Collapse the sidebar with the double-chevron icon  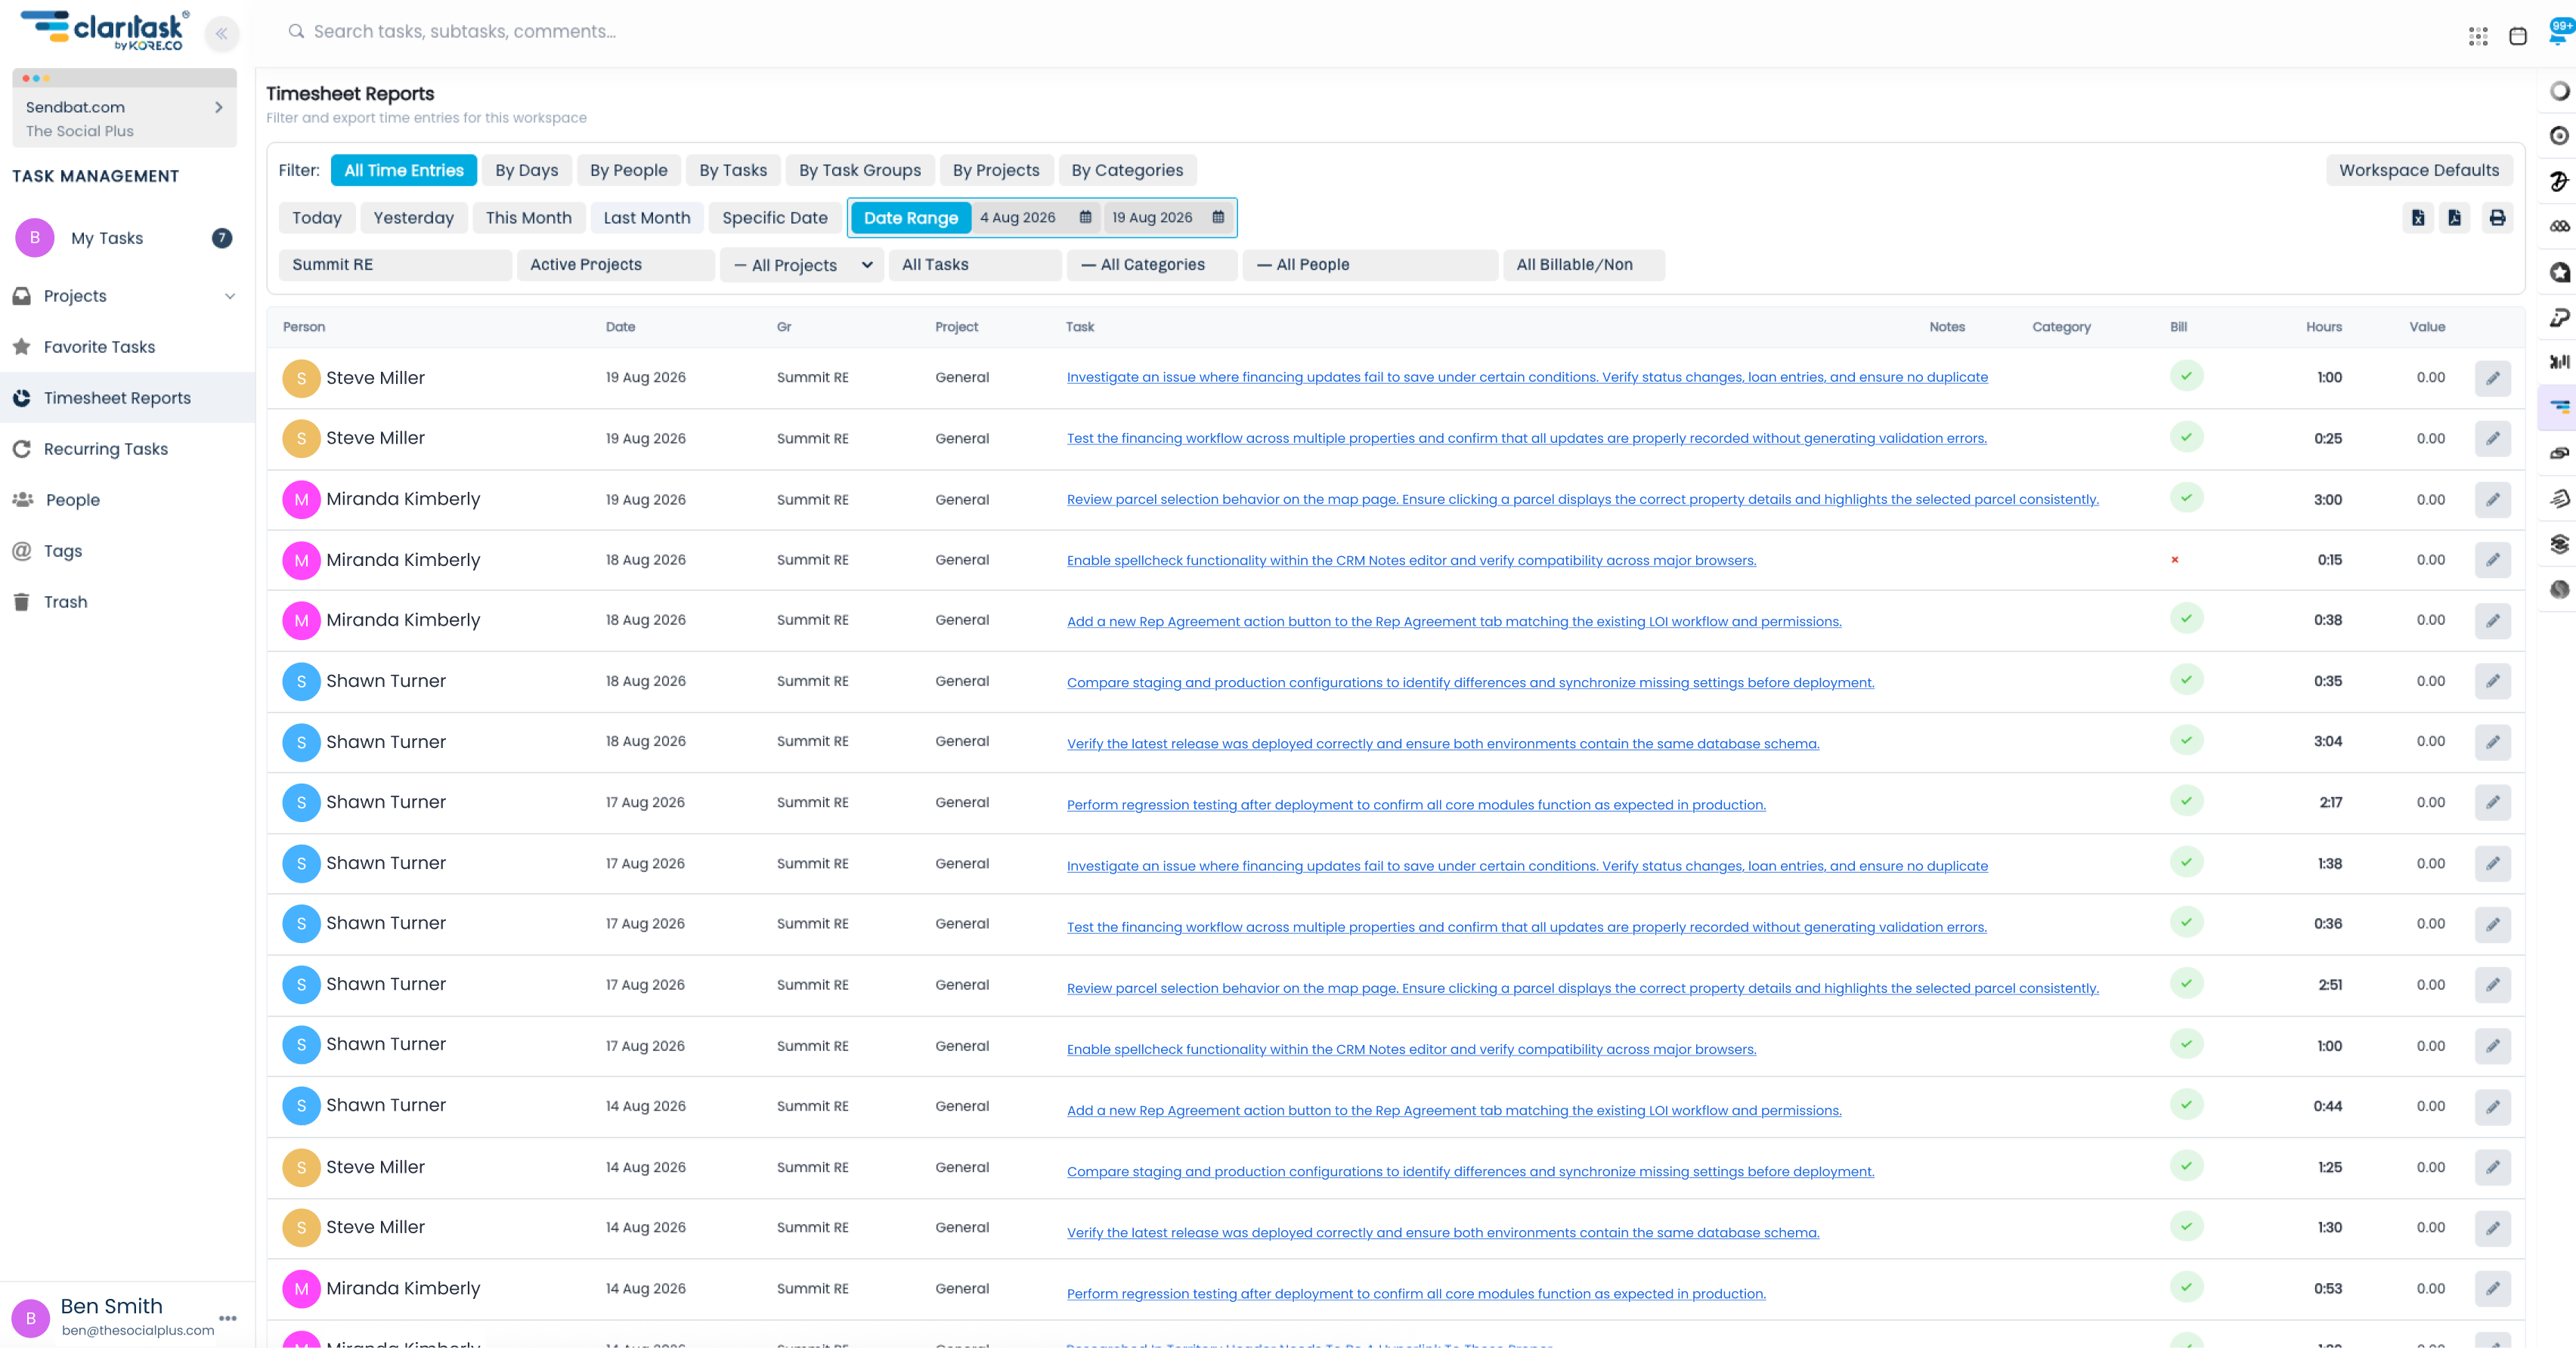[221, 33]
